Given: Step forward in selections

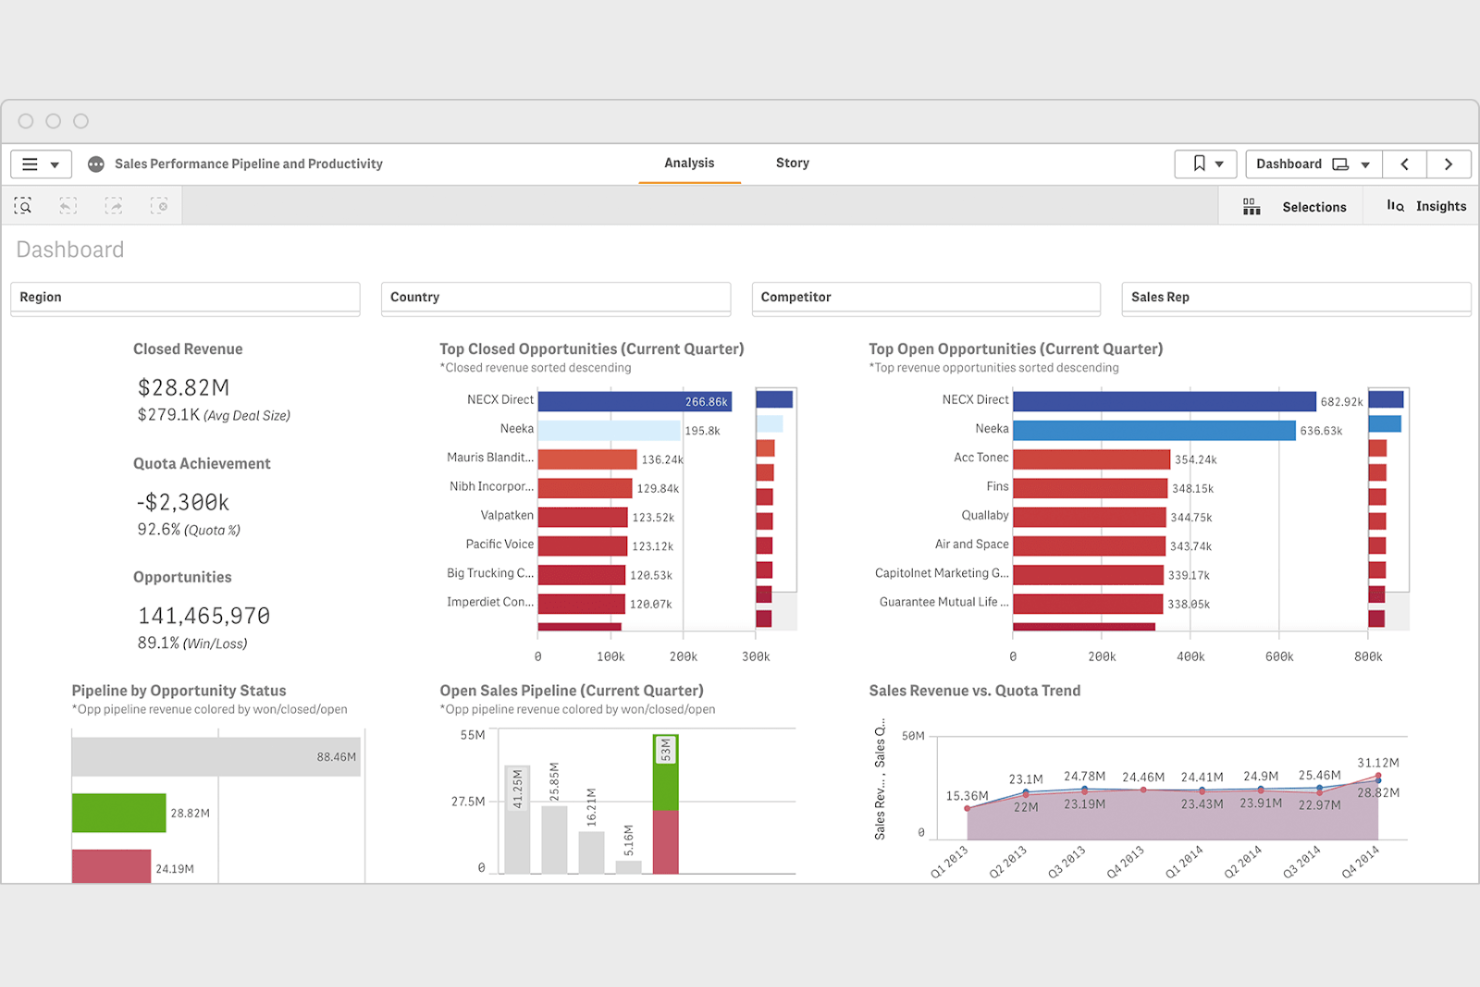Looking at the screenshot, I should [x=114, y=206].
